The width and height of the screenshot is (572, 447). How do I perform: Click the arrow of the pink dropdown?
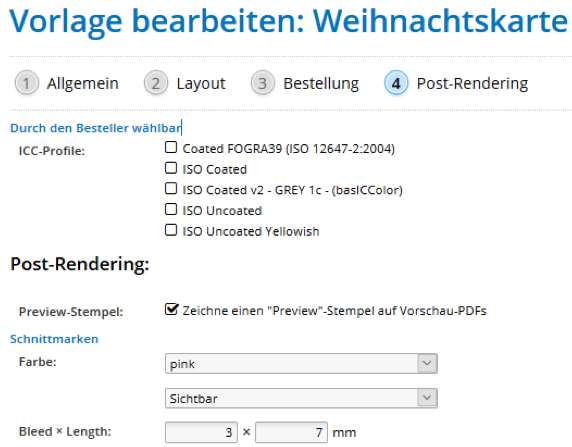click(427, 363)
